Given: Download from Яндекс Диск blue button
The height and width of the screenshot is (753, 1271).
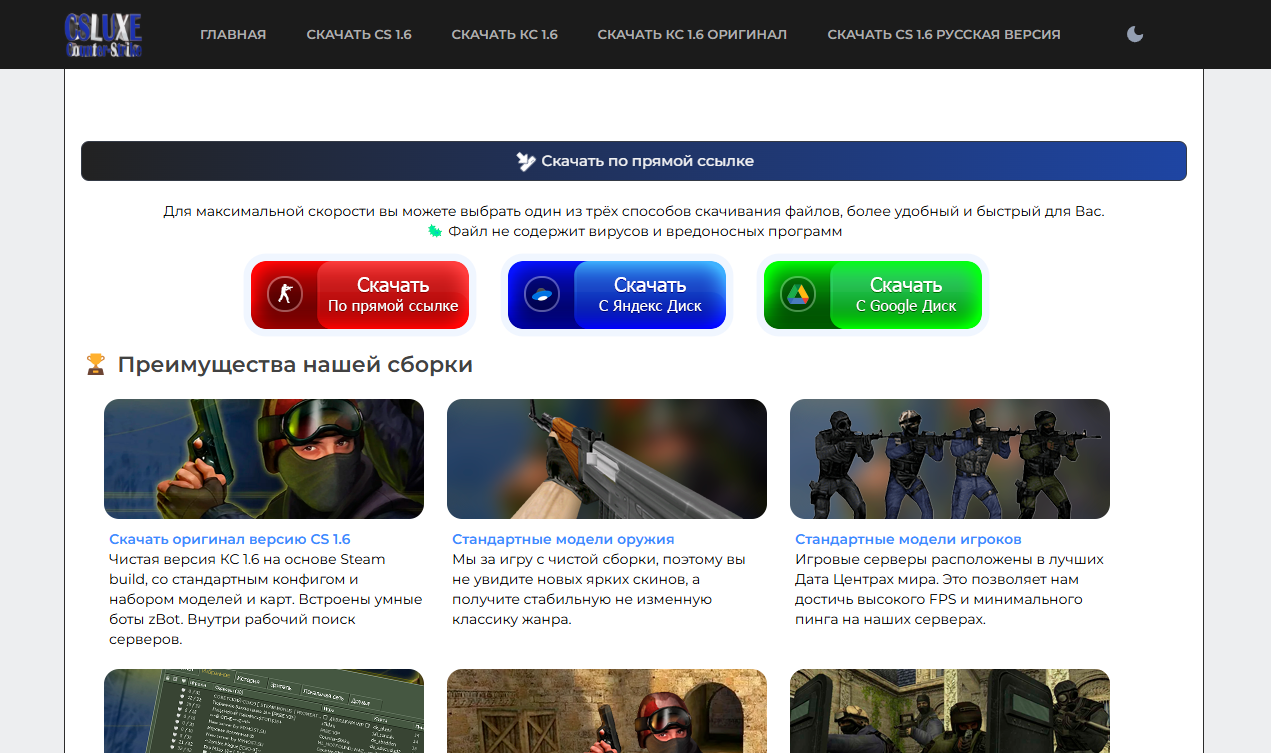Looking at the screenshot, I should [x=649, y=295].
